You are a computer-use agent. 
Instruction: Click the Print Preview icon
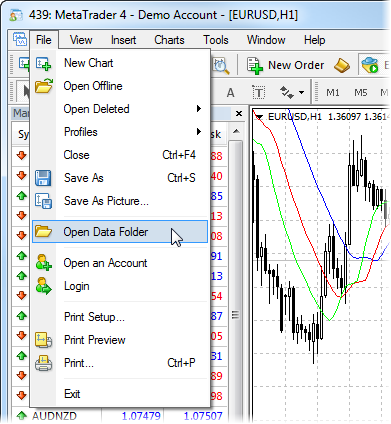click(x=44, y=340)
